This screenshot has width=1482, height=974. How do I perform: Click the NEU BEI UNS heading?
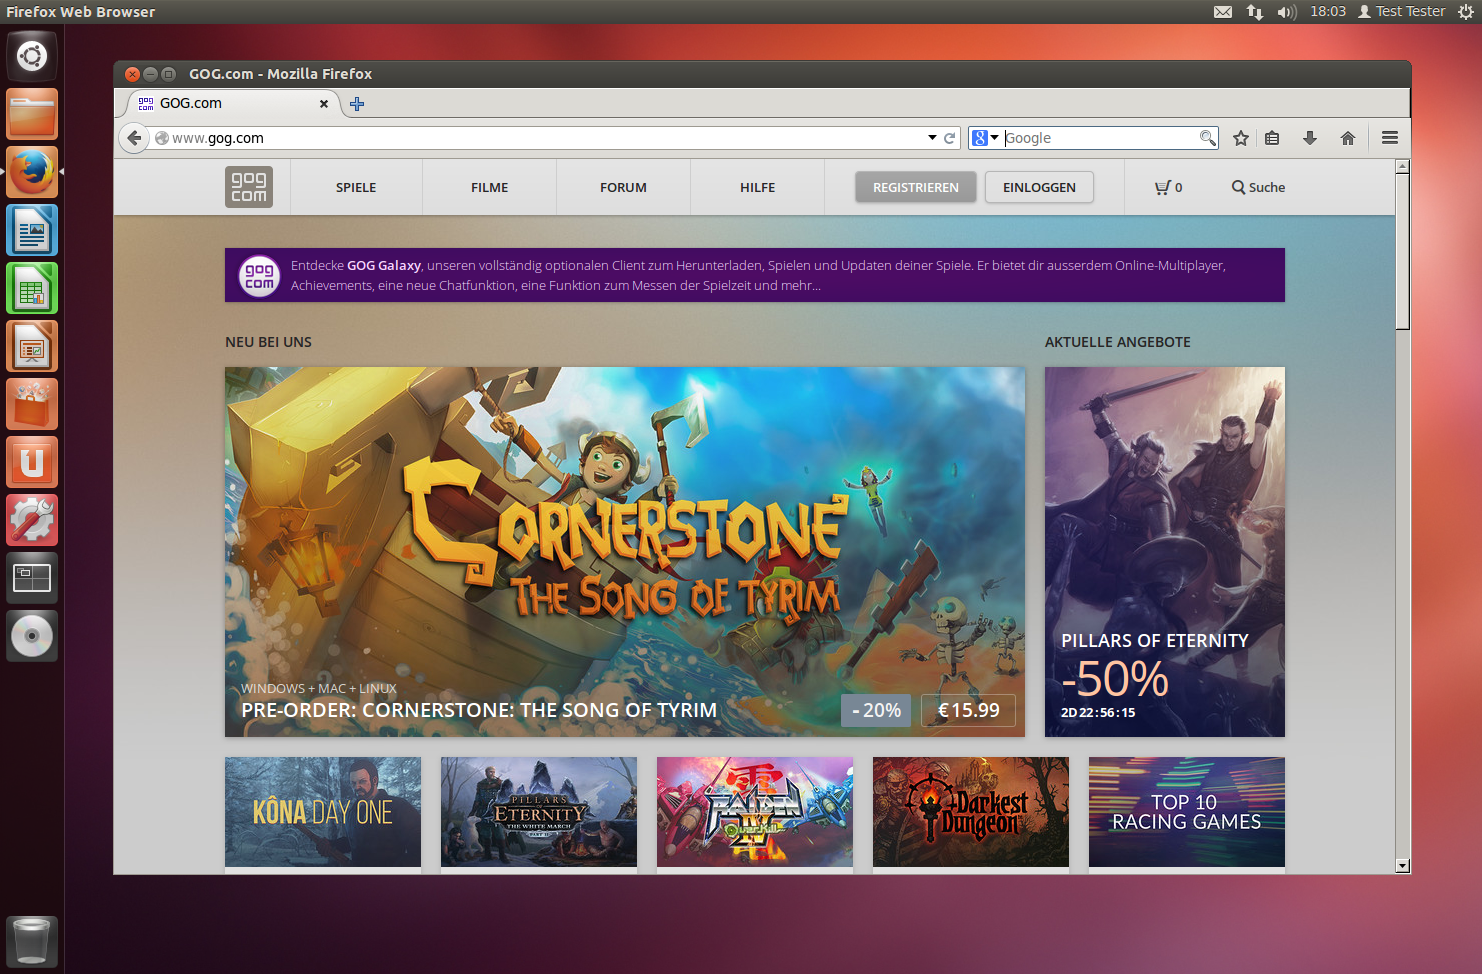pyautogui.click(x=268, y=342)
